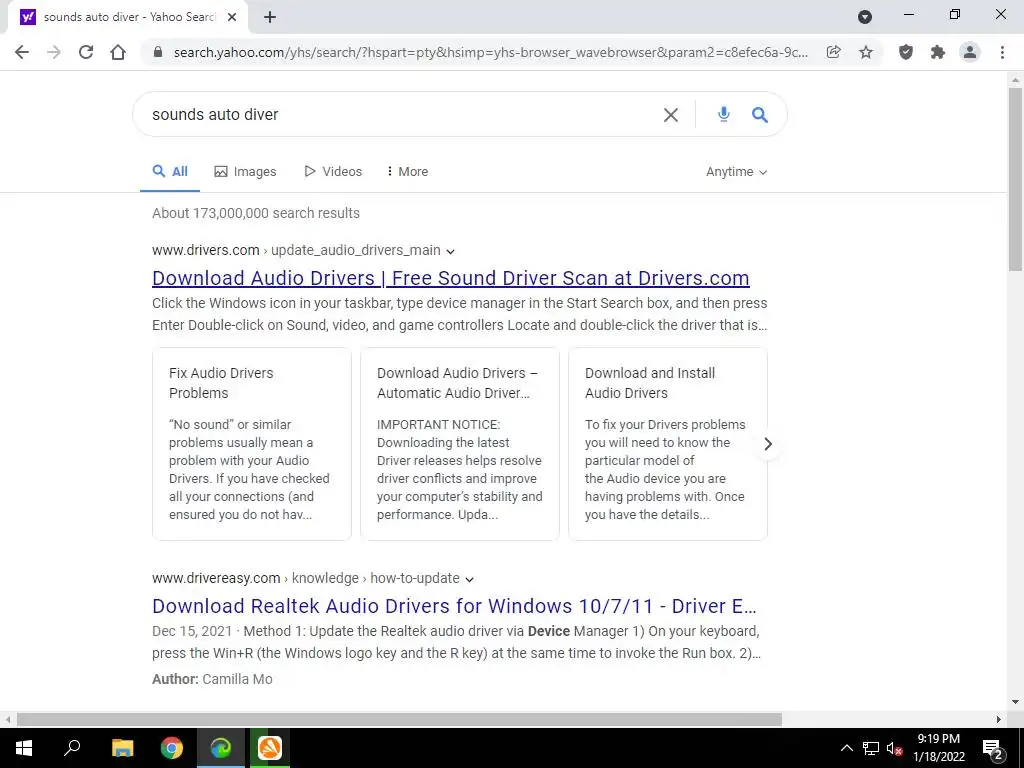The height and width of the screenshot is (768, 1024).
Task: Click the 'Author: Camilla Mo' text
Action: (x=212, y=679)
